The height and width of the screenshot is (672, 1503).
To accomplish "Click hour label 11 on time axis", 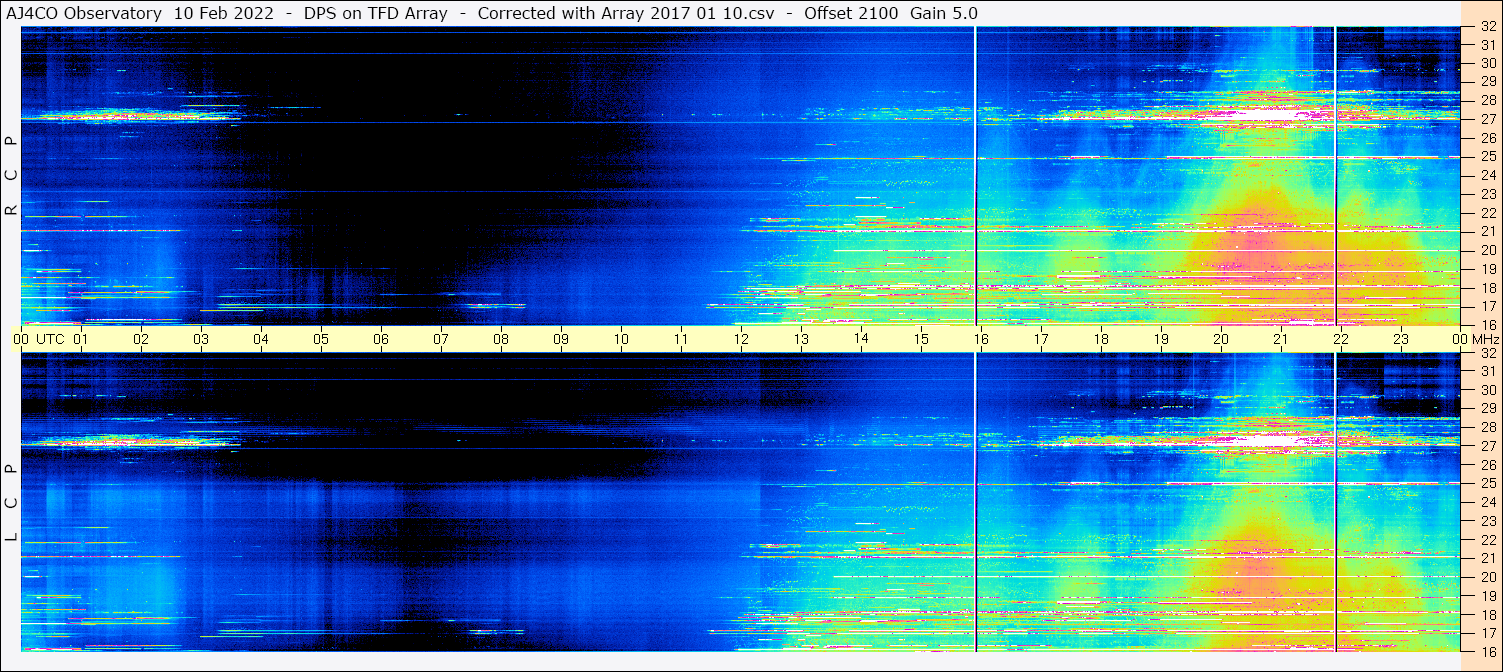I will (681, 339).
